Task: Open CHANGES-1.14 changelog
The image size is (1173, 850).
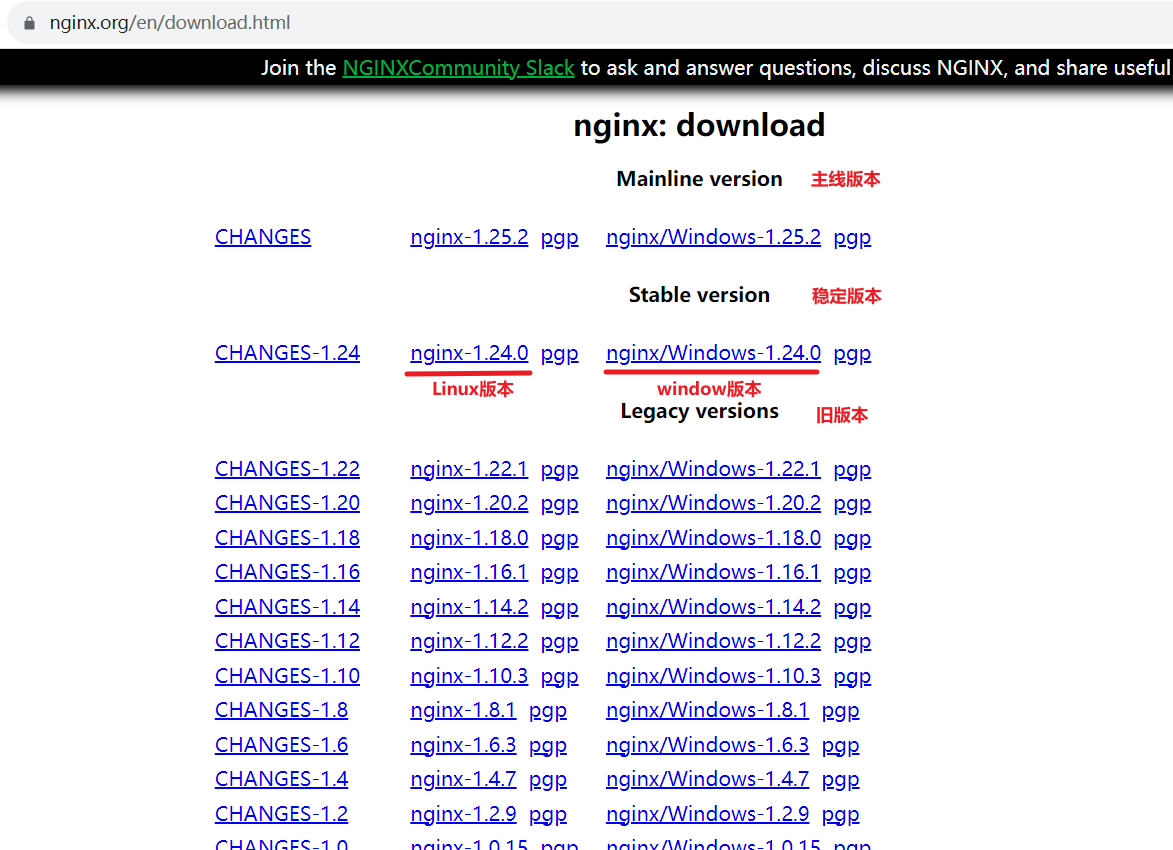Action: click(287, 606)
